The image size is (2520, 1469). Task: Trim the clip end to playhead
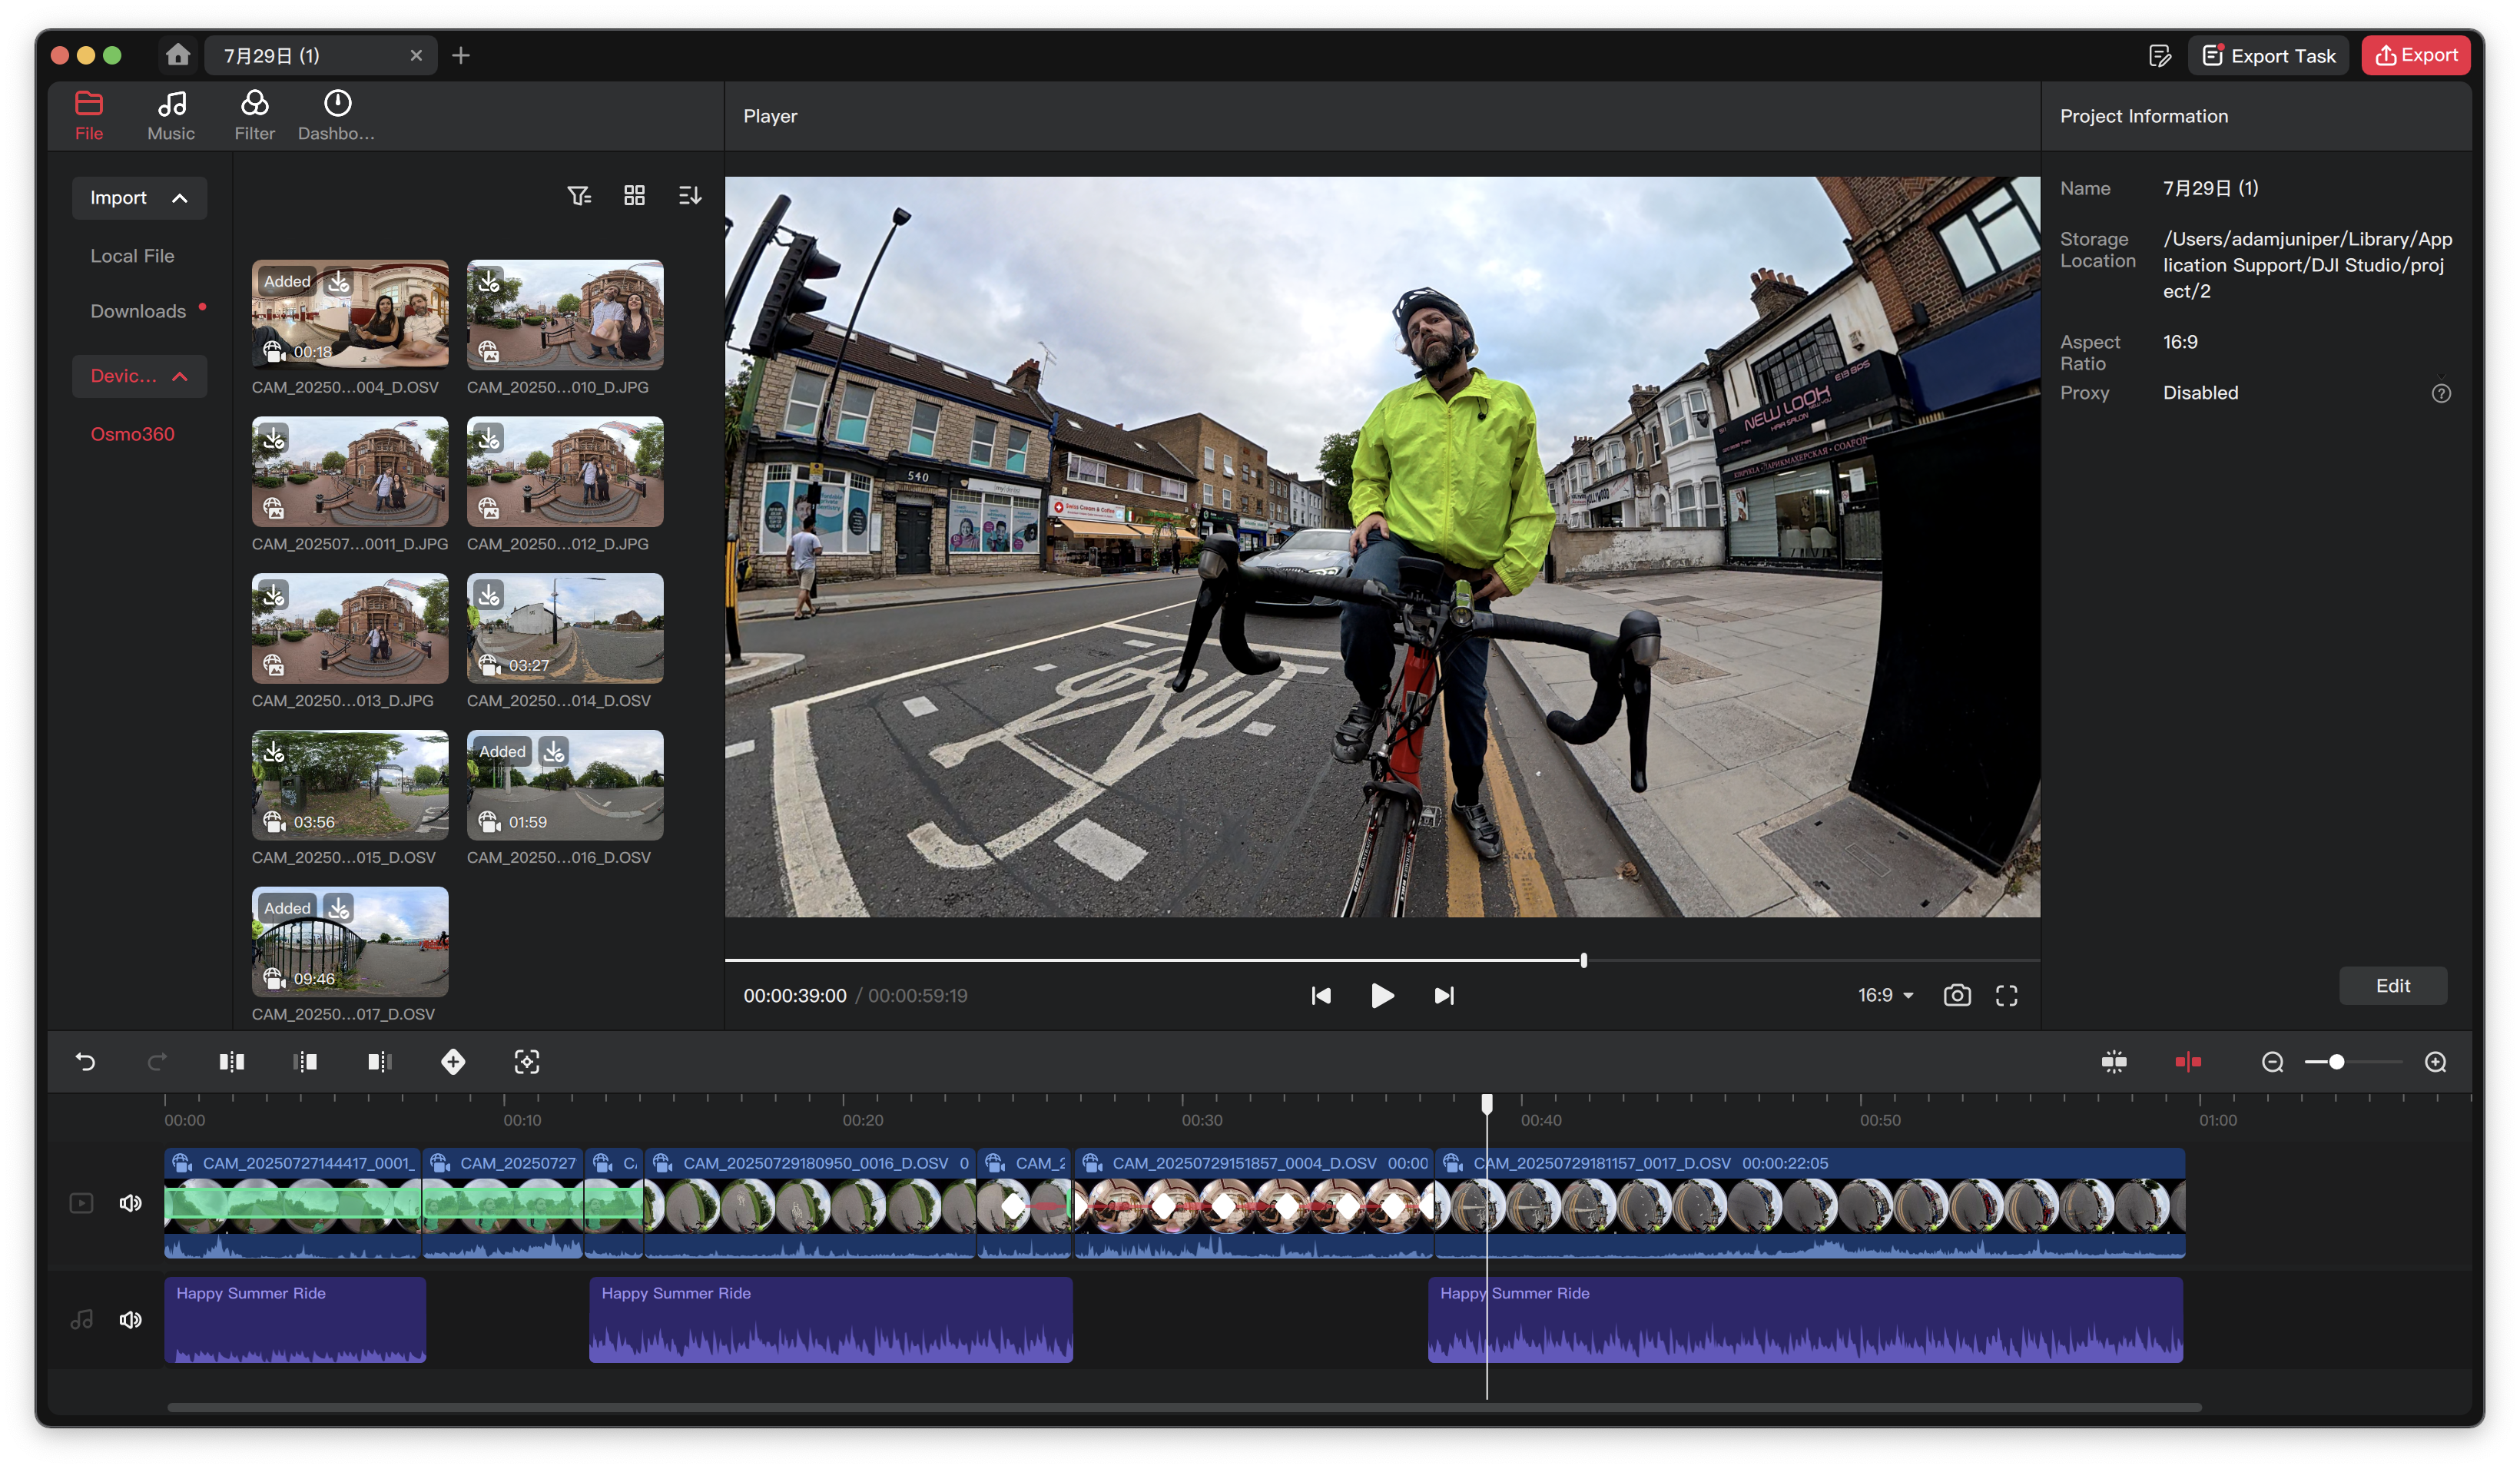click(x=379, y=1061)
